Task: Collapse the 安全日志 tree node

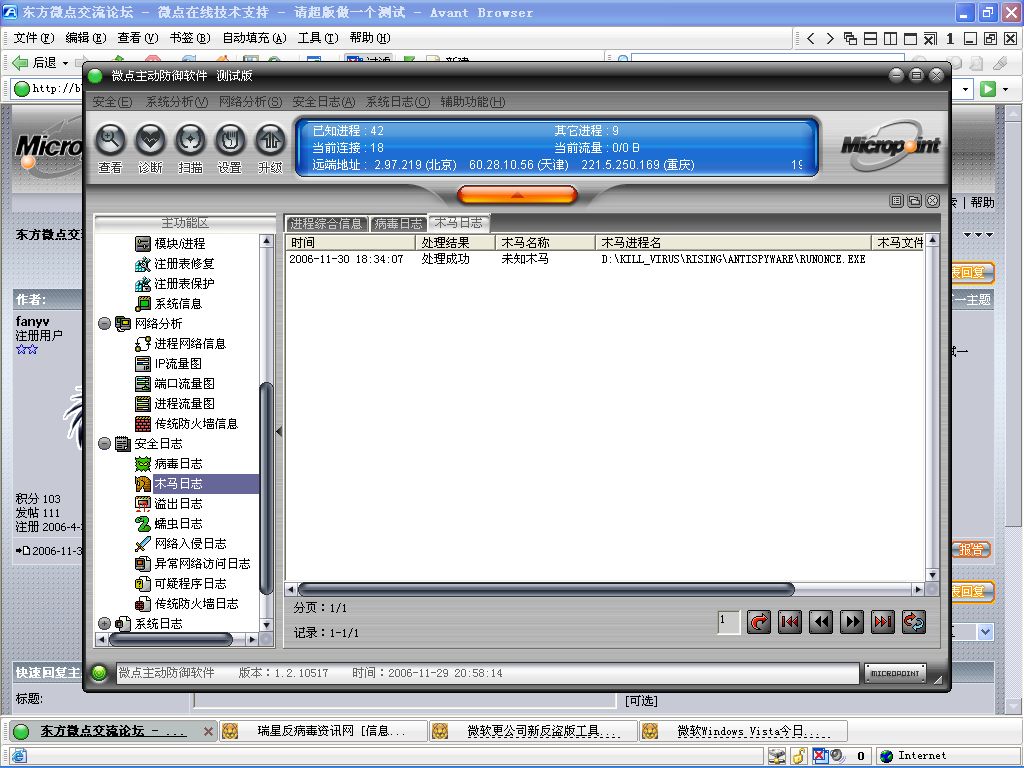Action: tap(104, 444)
